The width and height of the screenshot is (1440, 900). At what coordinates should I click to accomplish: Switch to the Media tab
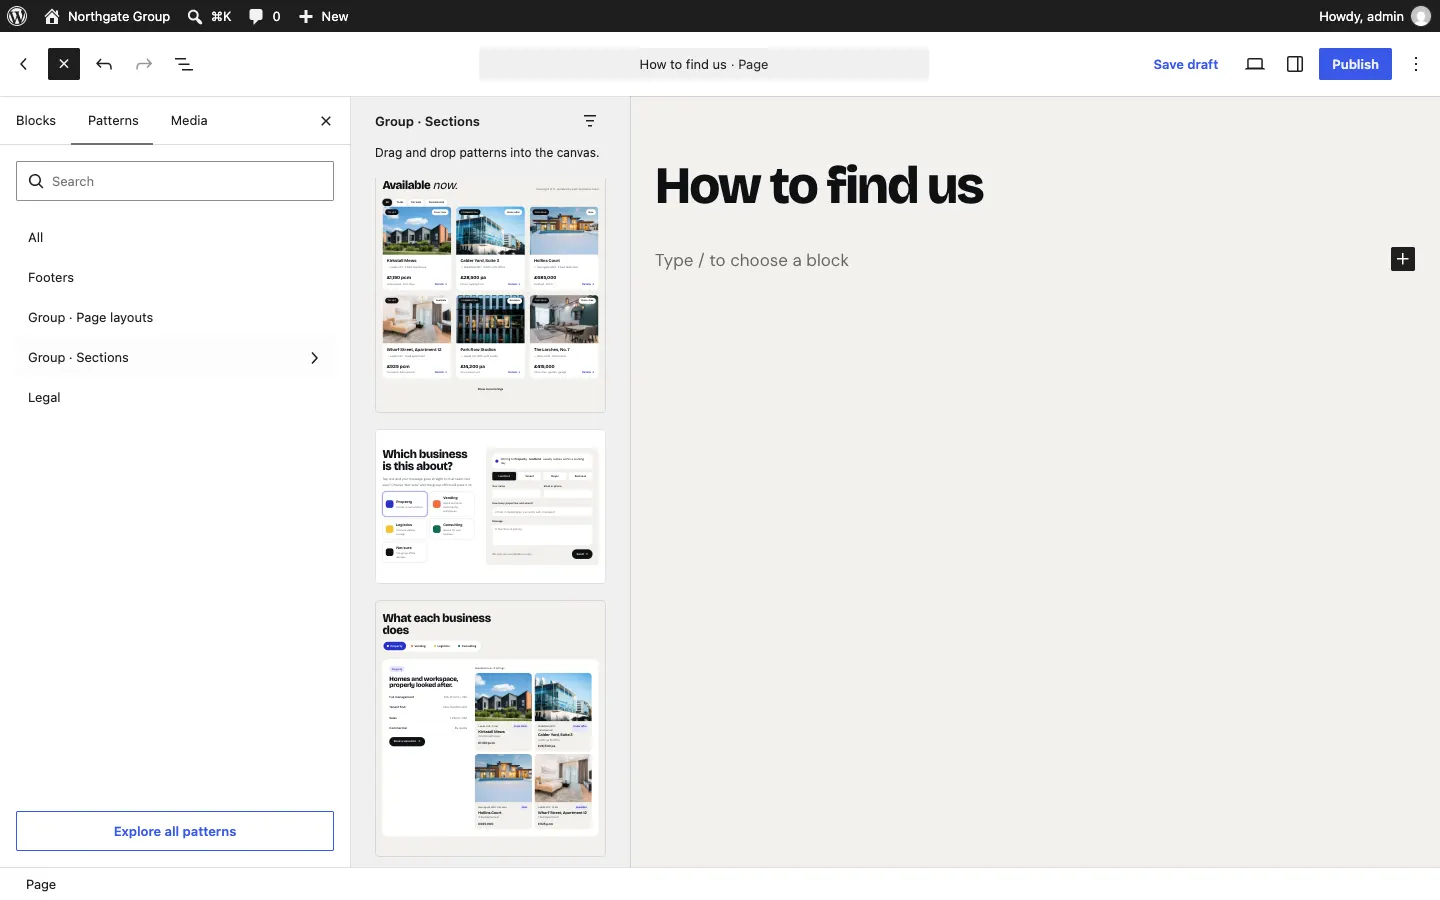coord(189,121)
